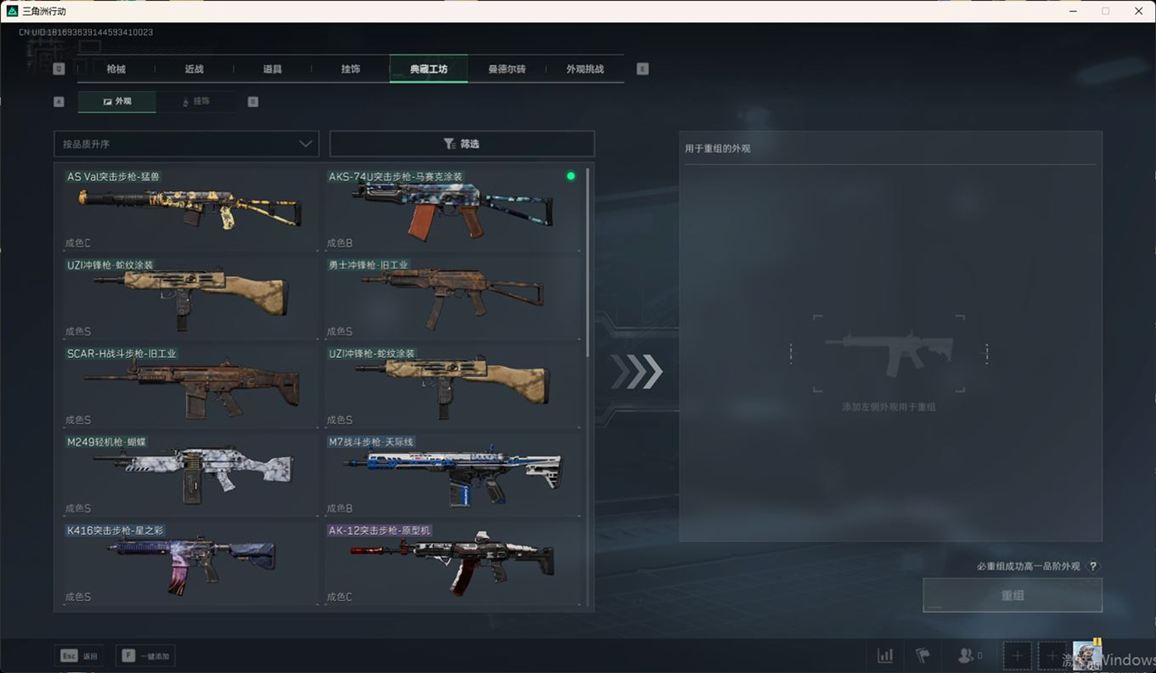Select the AS Val 猛兽 skin card

[190, 209]
